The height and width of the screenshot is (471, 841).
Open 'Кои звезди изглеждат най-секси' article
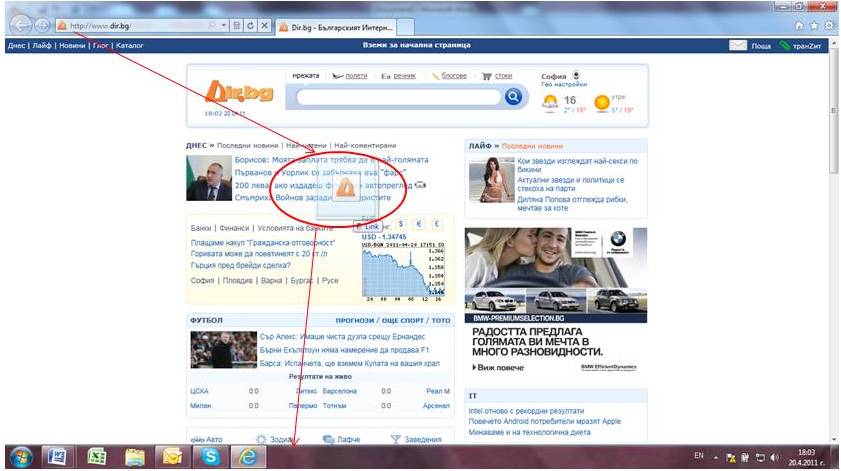coord(577,165)
